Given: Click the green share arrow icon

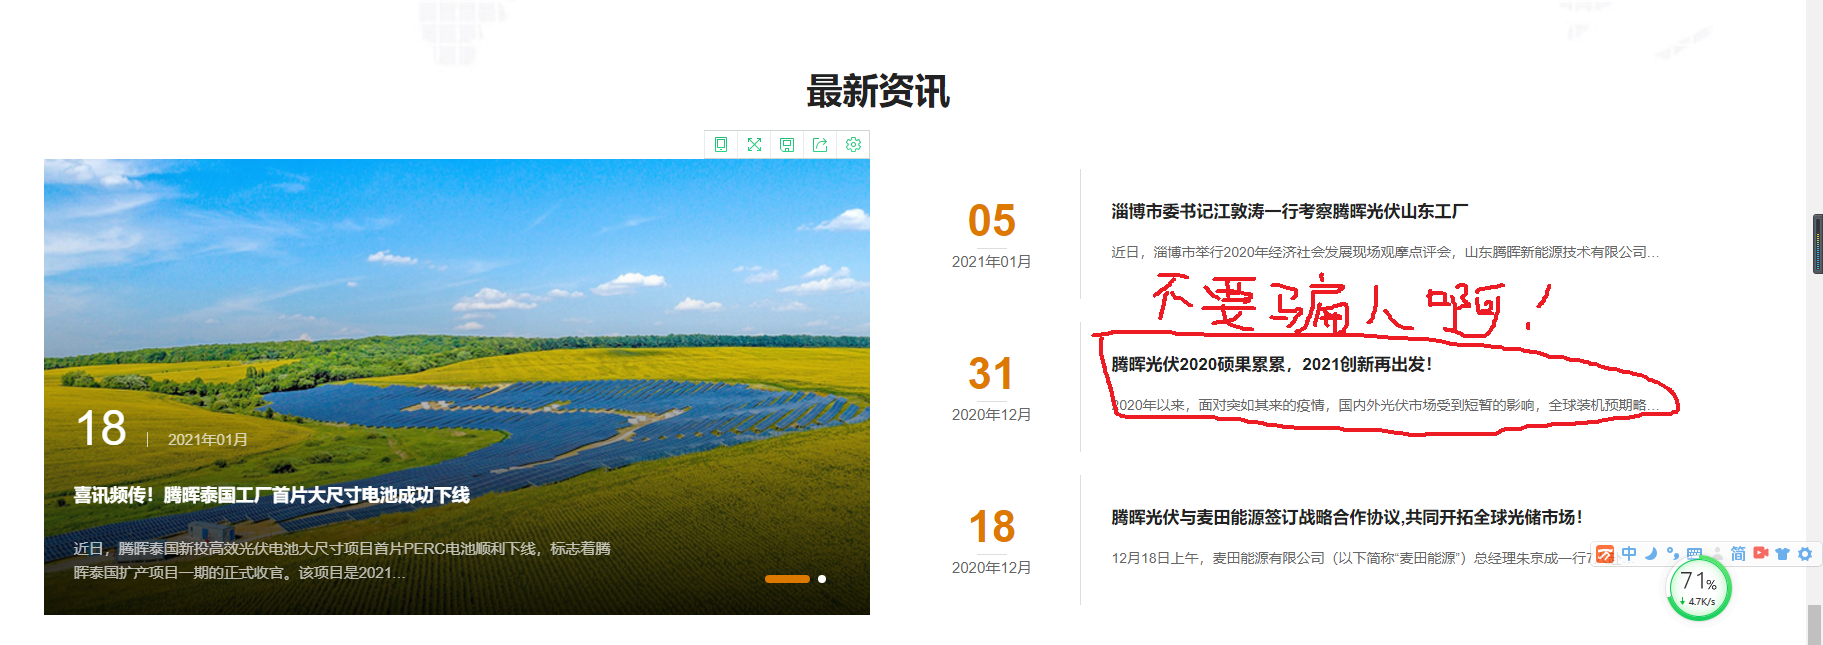Looking at the screenshot, I should pyautogui.click(x=820, y=145).
